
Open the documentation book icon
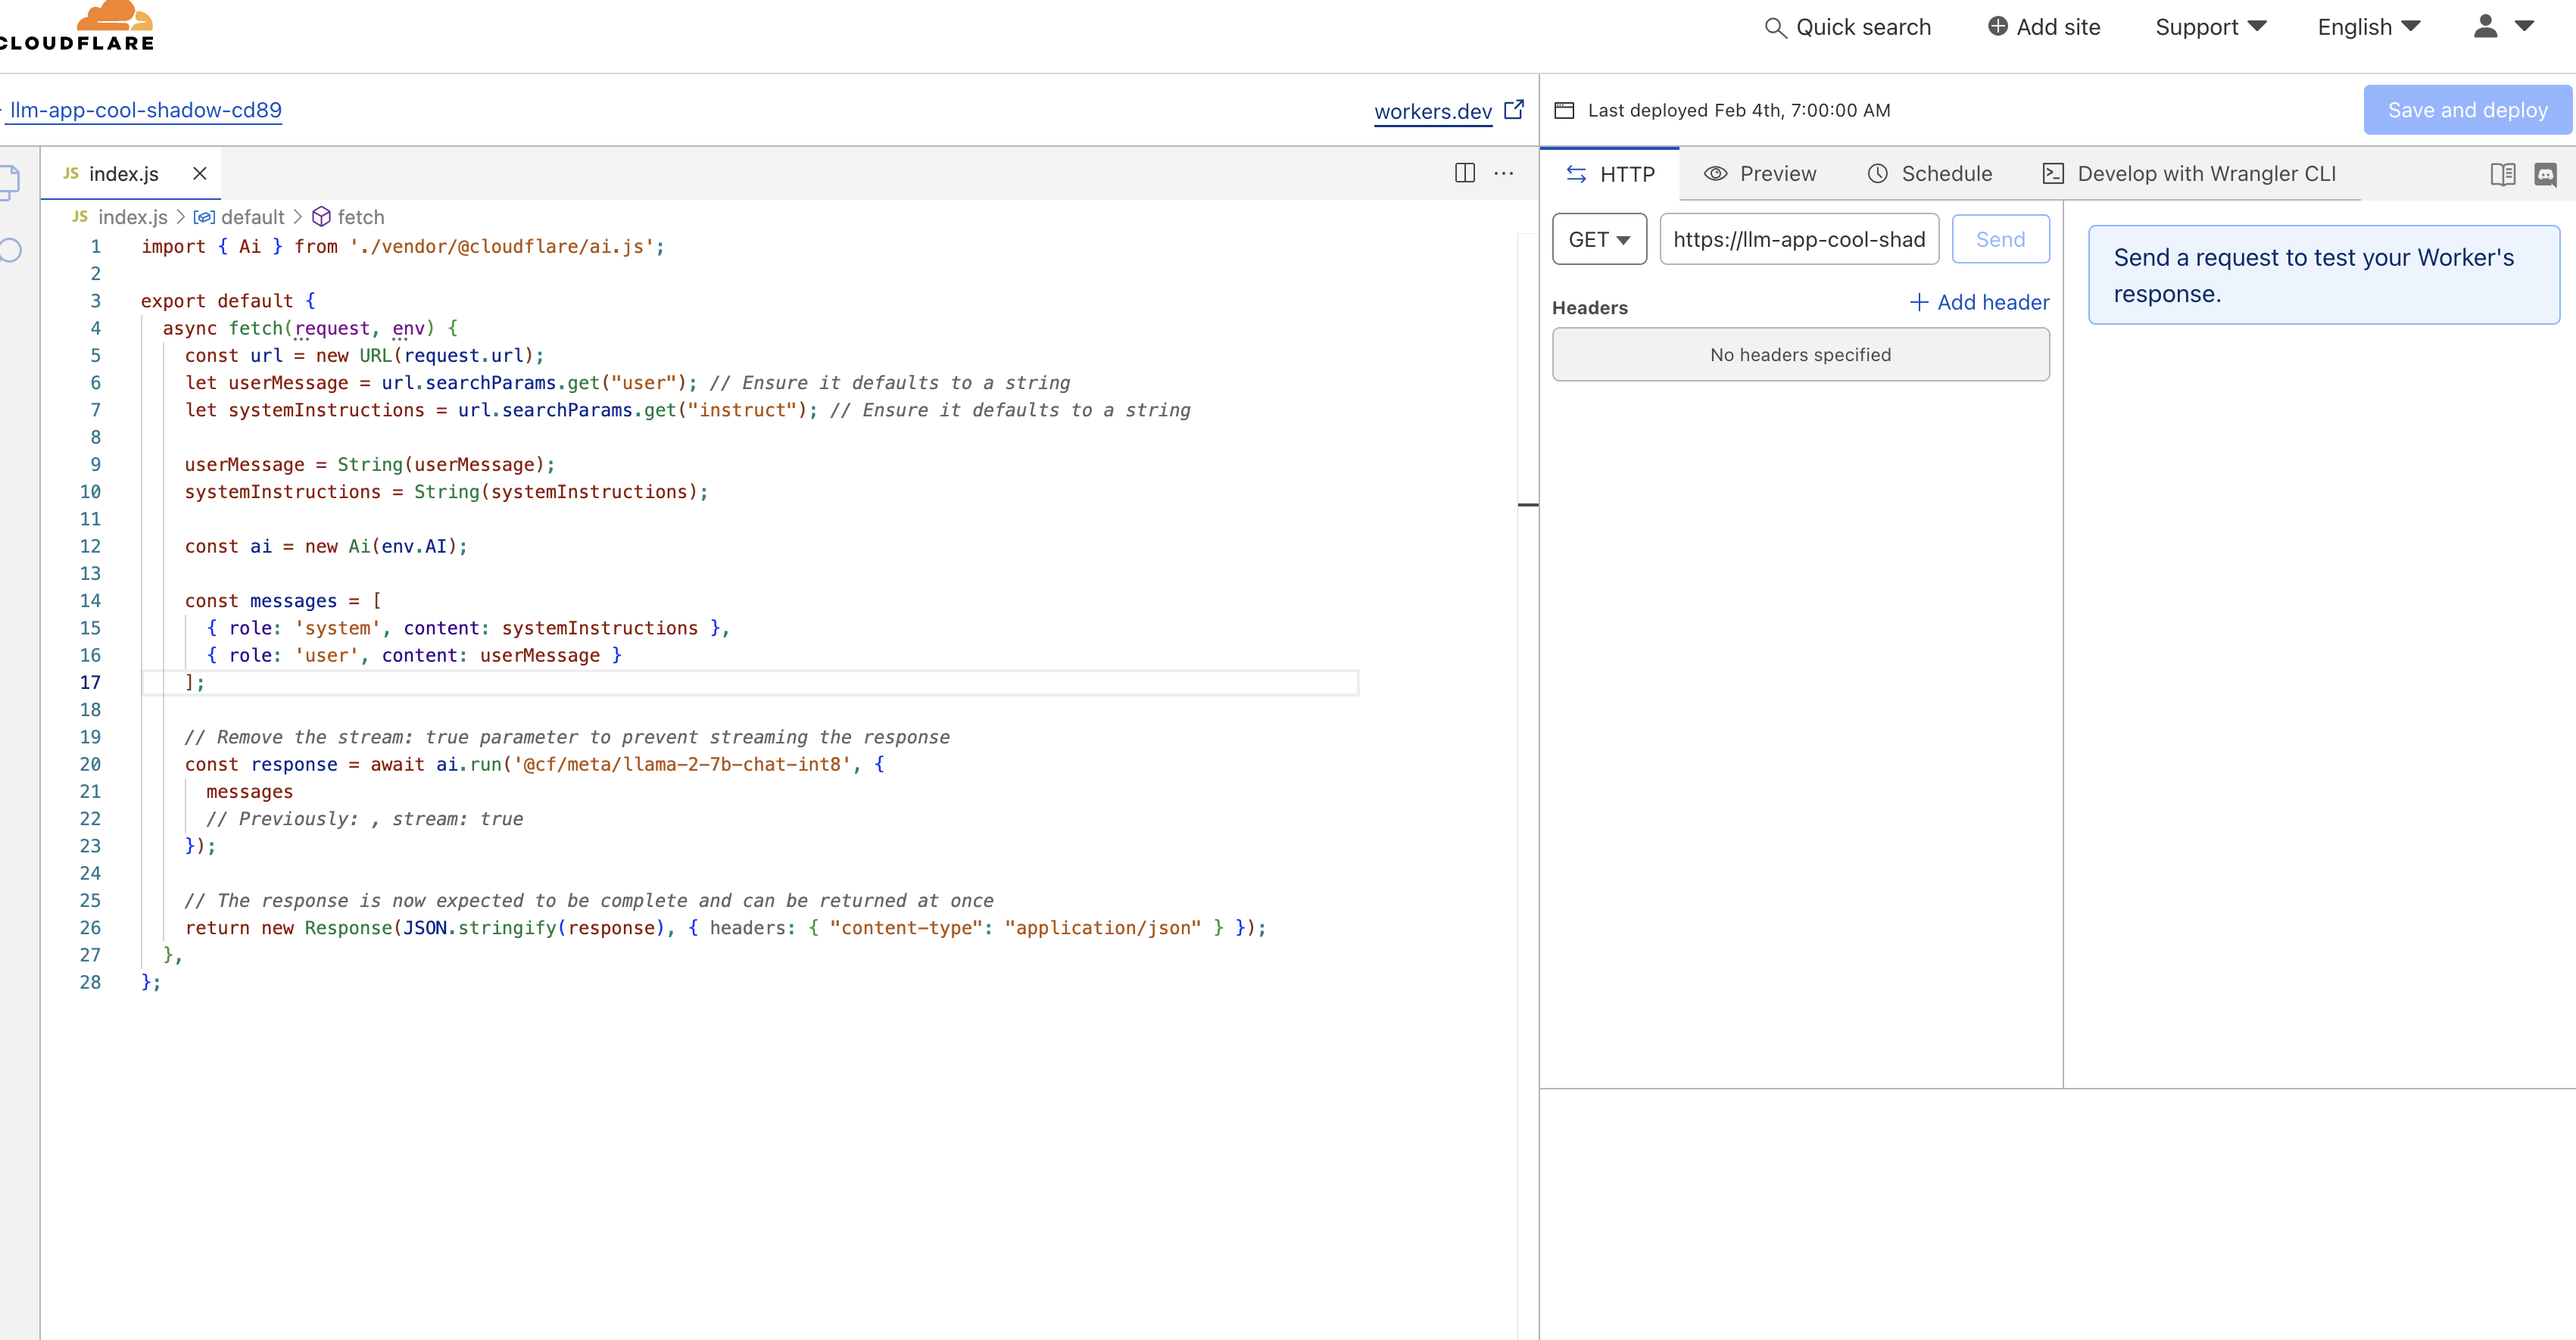(2502, 174)
